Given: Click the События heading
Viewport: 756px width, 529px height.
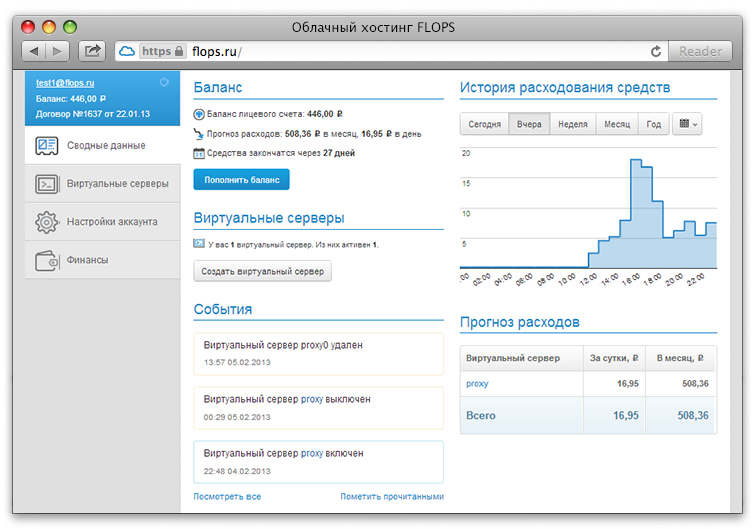Looking at the screenshot, I should pos(223,309).
